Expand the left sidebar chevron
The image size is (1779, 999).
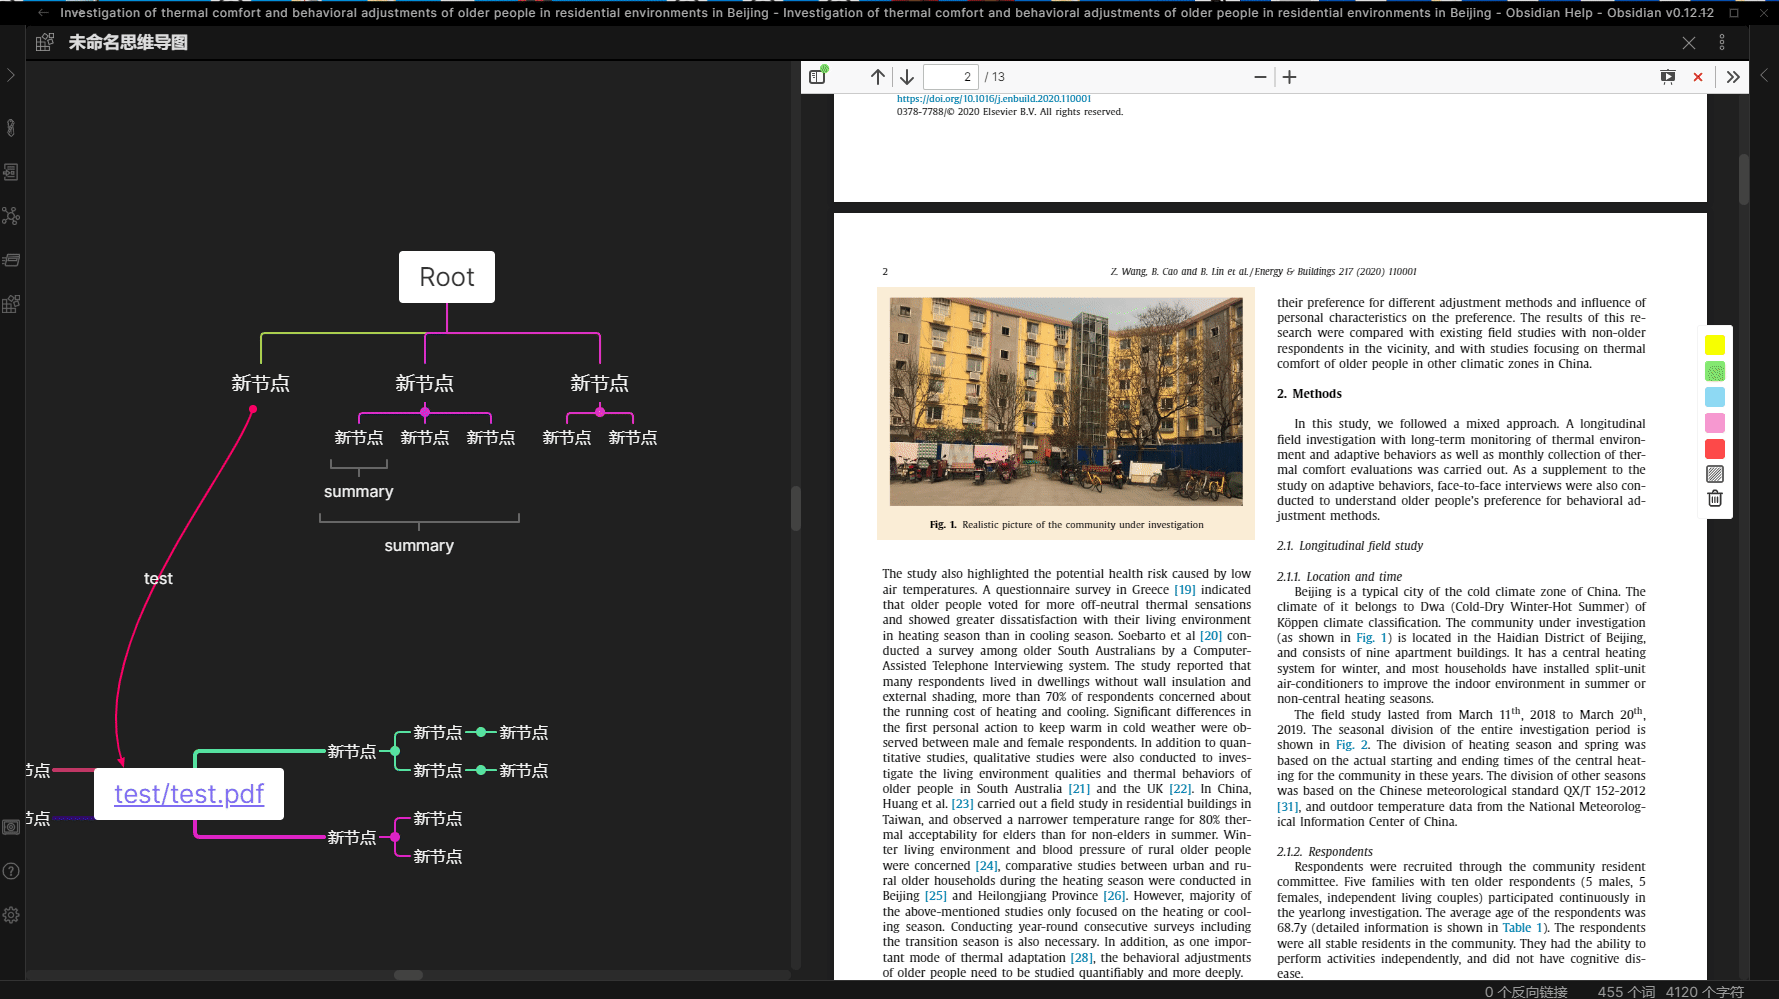[x=11, y=75]
